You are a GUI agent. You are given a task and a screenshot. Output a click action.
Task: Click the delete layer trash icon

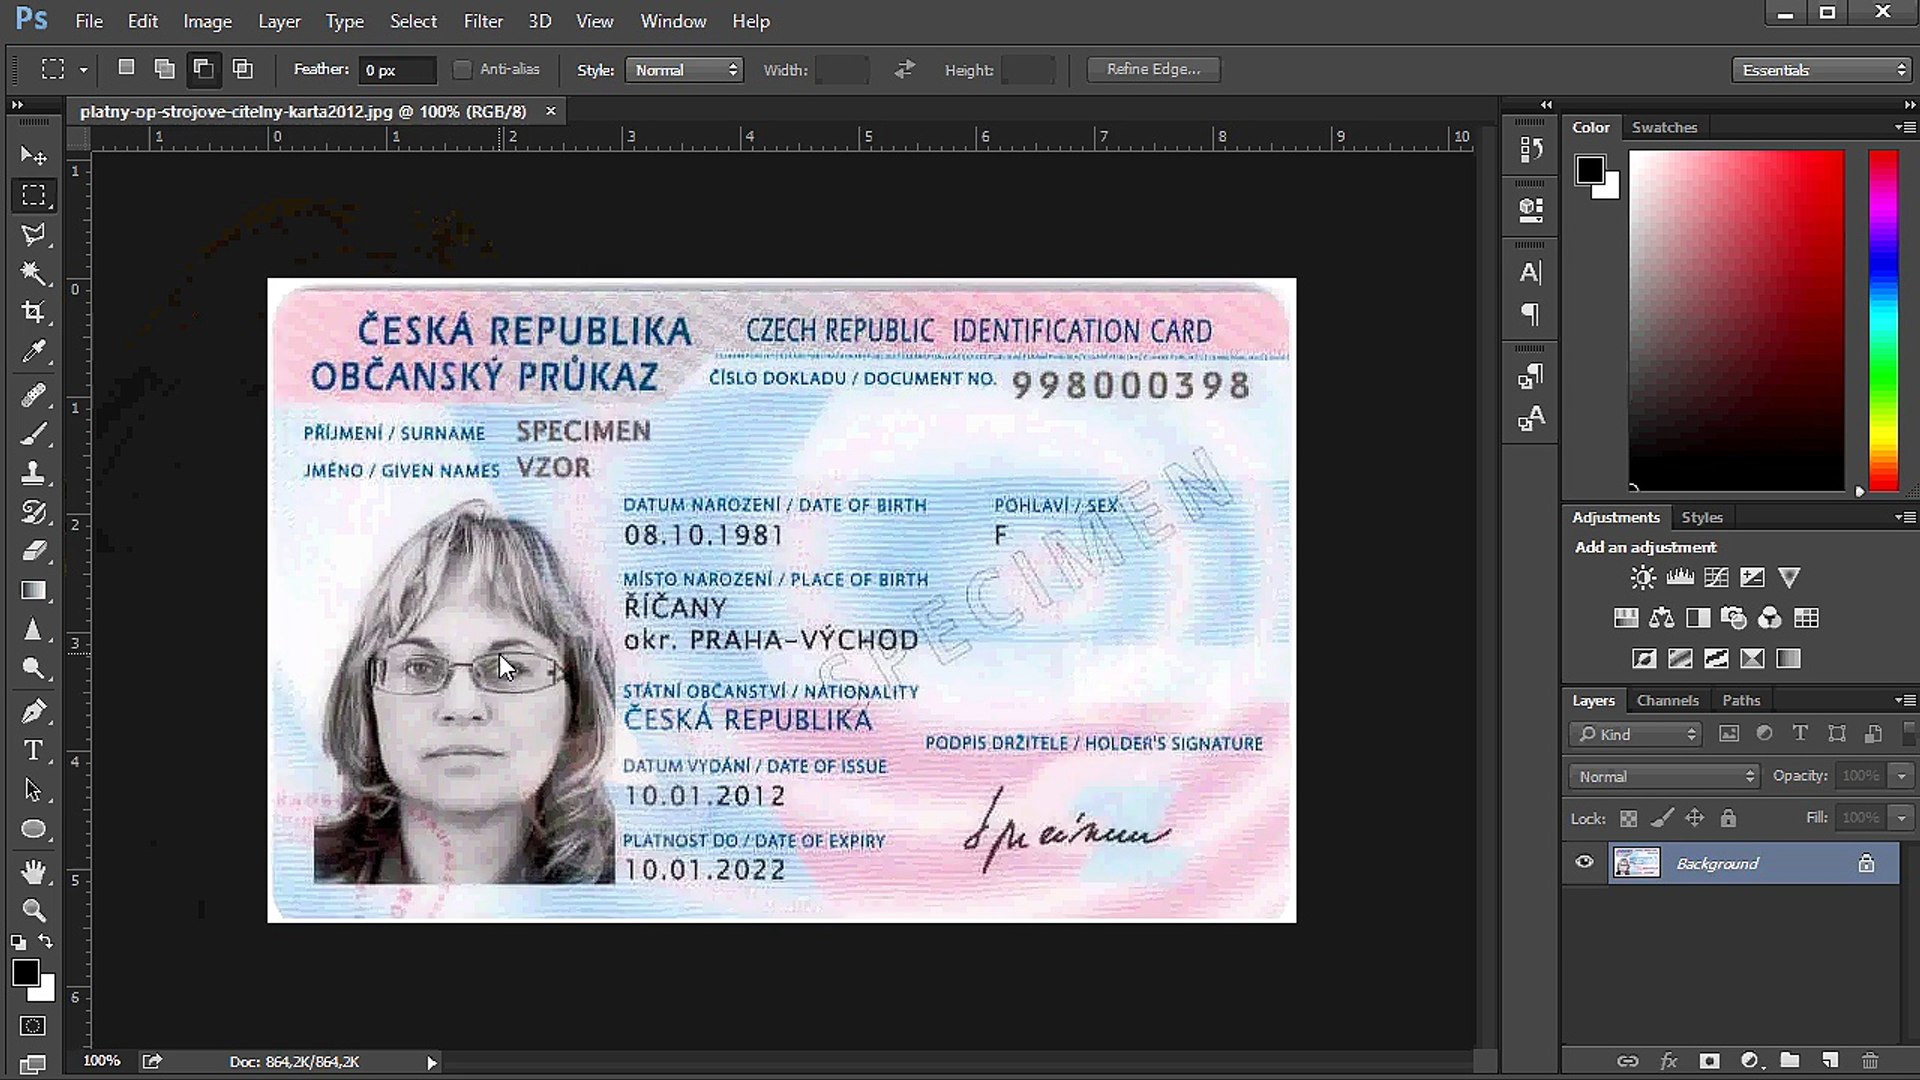tap(1870, 1061)
